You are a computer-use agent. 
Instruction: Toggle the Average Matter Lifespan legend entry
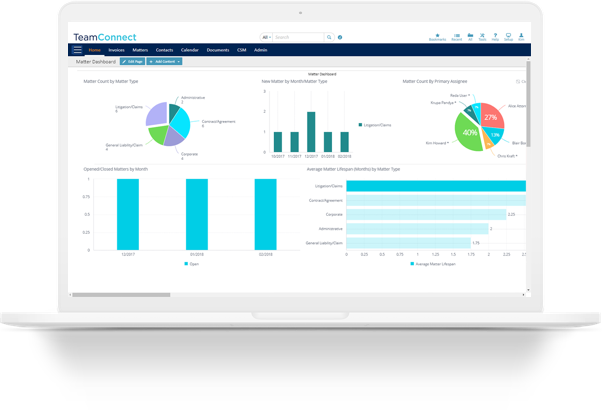coord(433,264)
